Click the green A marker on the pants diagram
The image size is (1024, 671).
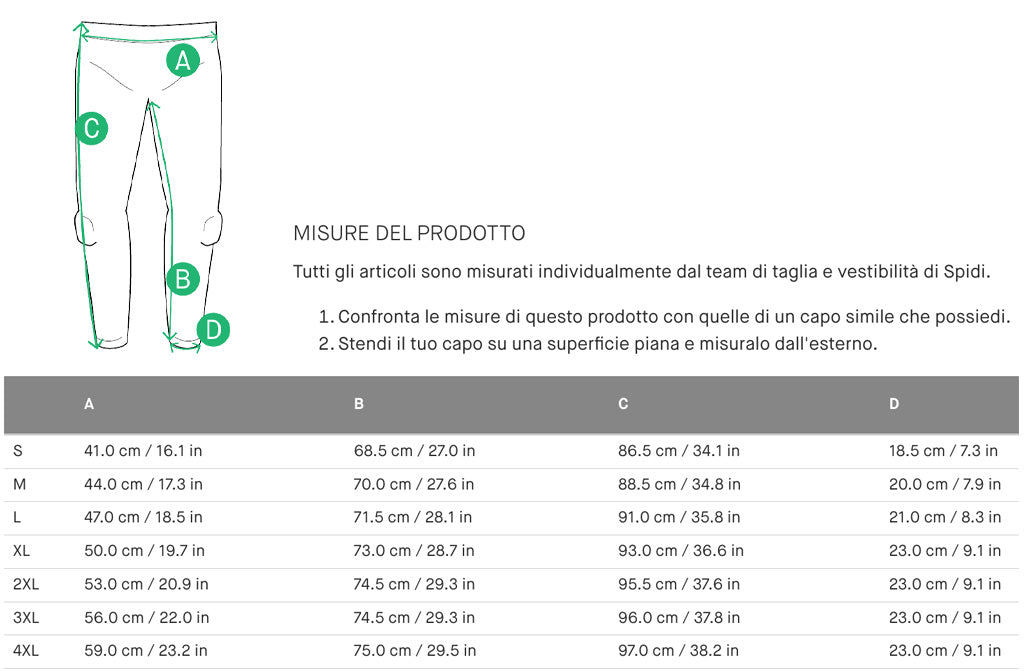tap(182, 61)
